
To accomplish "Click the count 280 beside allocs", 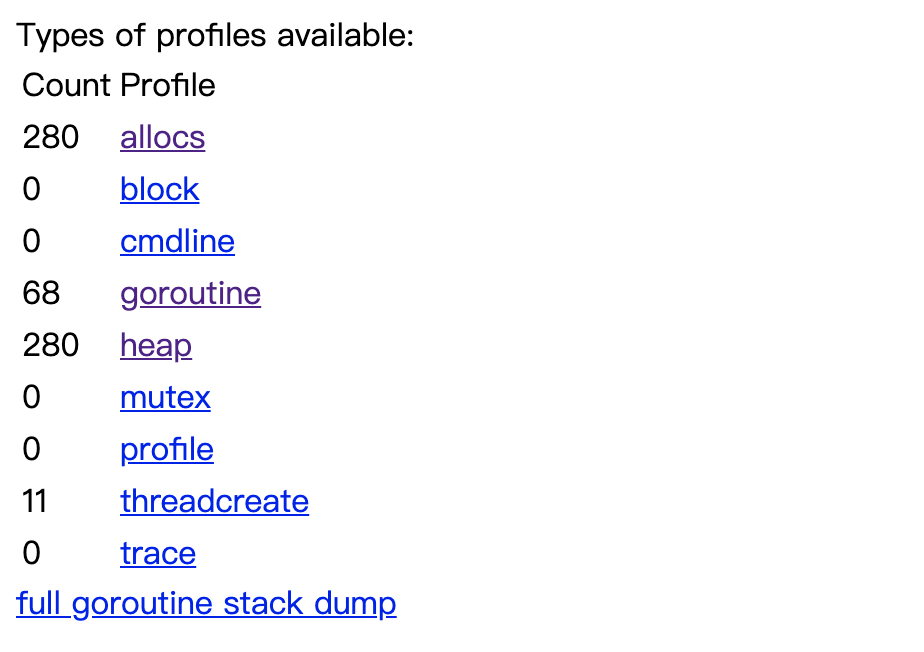I will (x=51, y=137).
